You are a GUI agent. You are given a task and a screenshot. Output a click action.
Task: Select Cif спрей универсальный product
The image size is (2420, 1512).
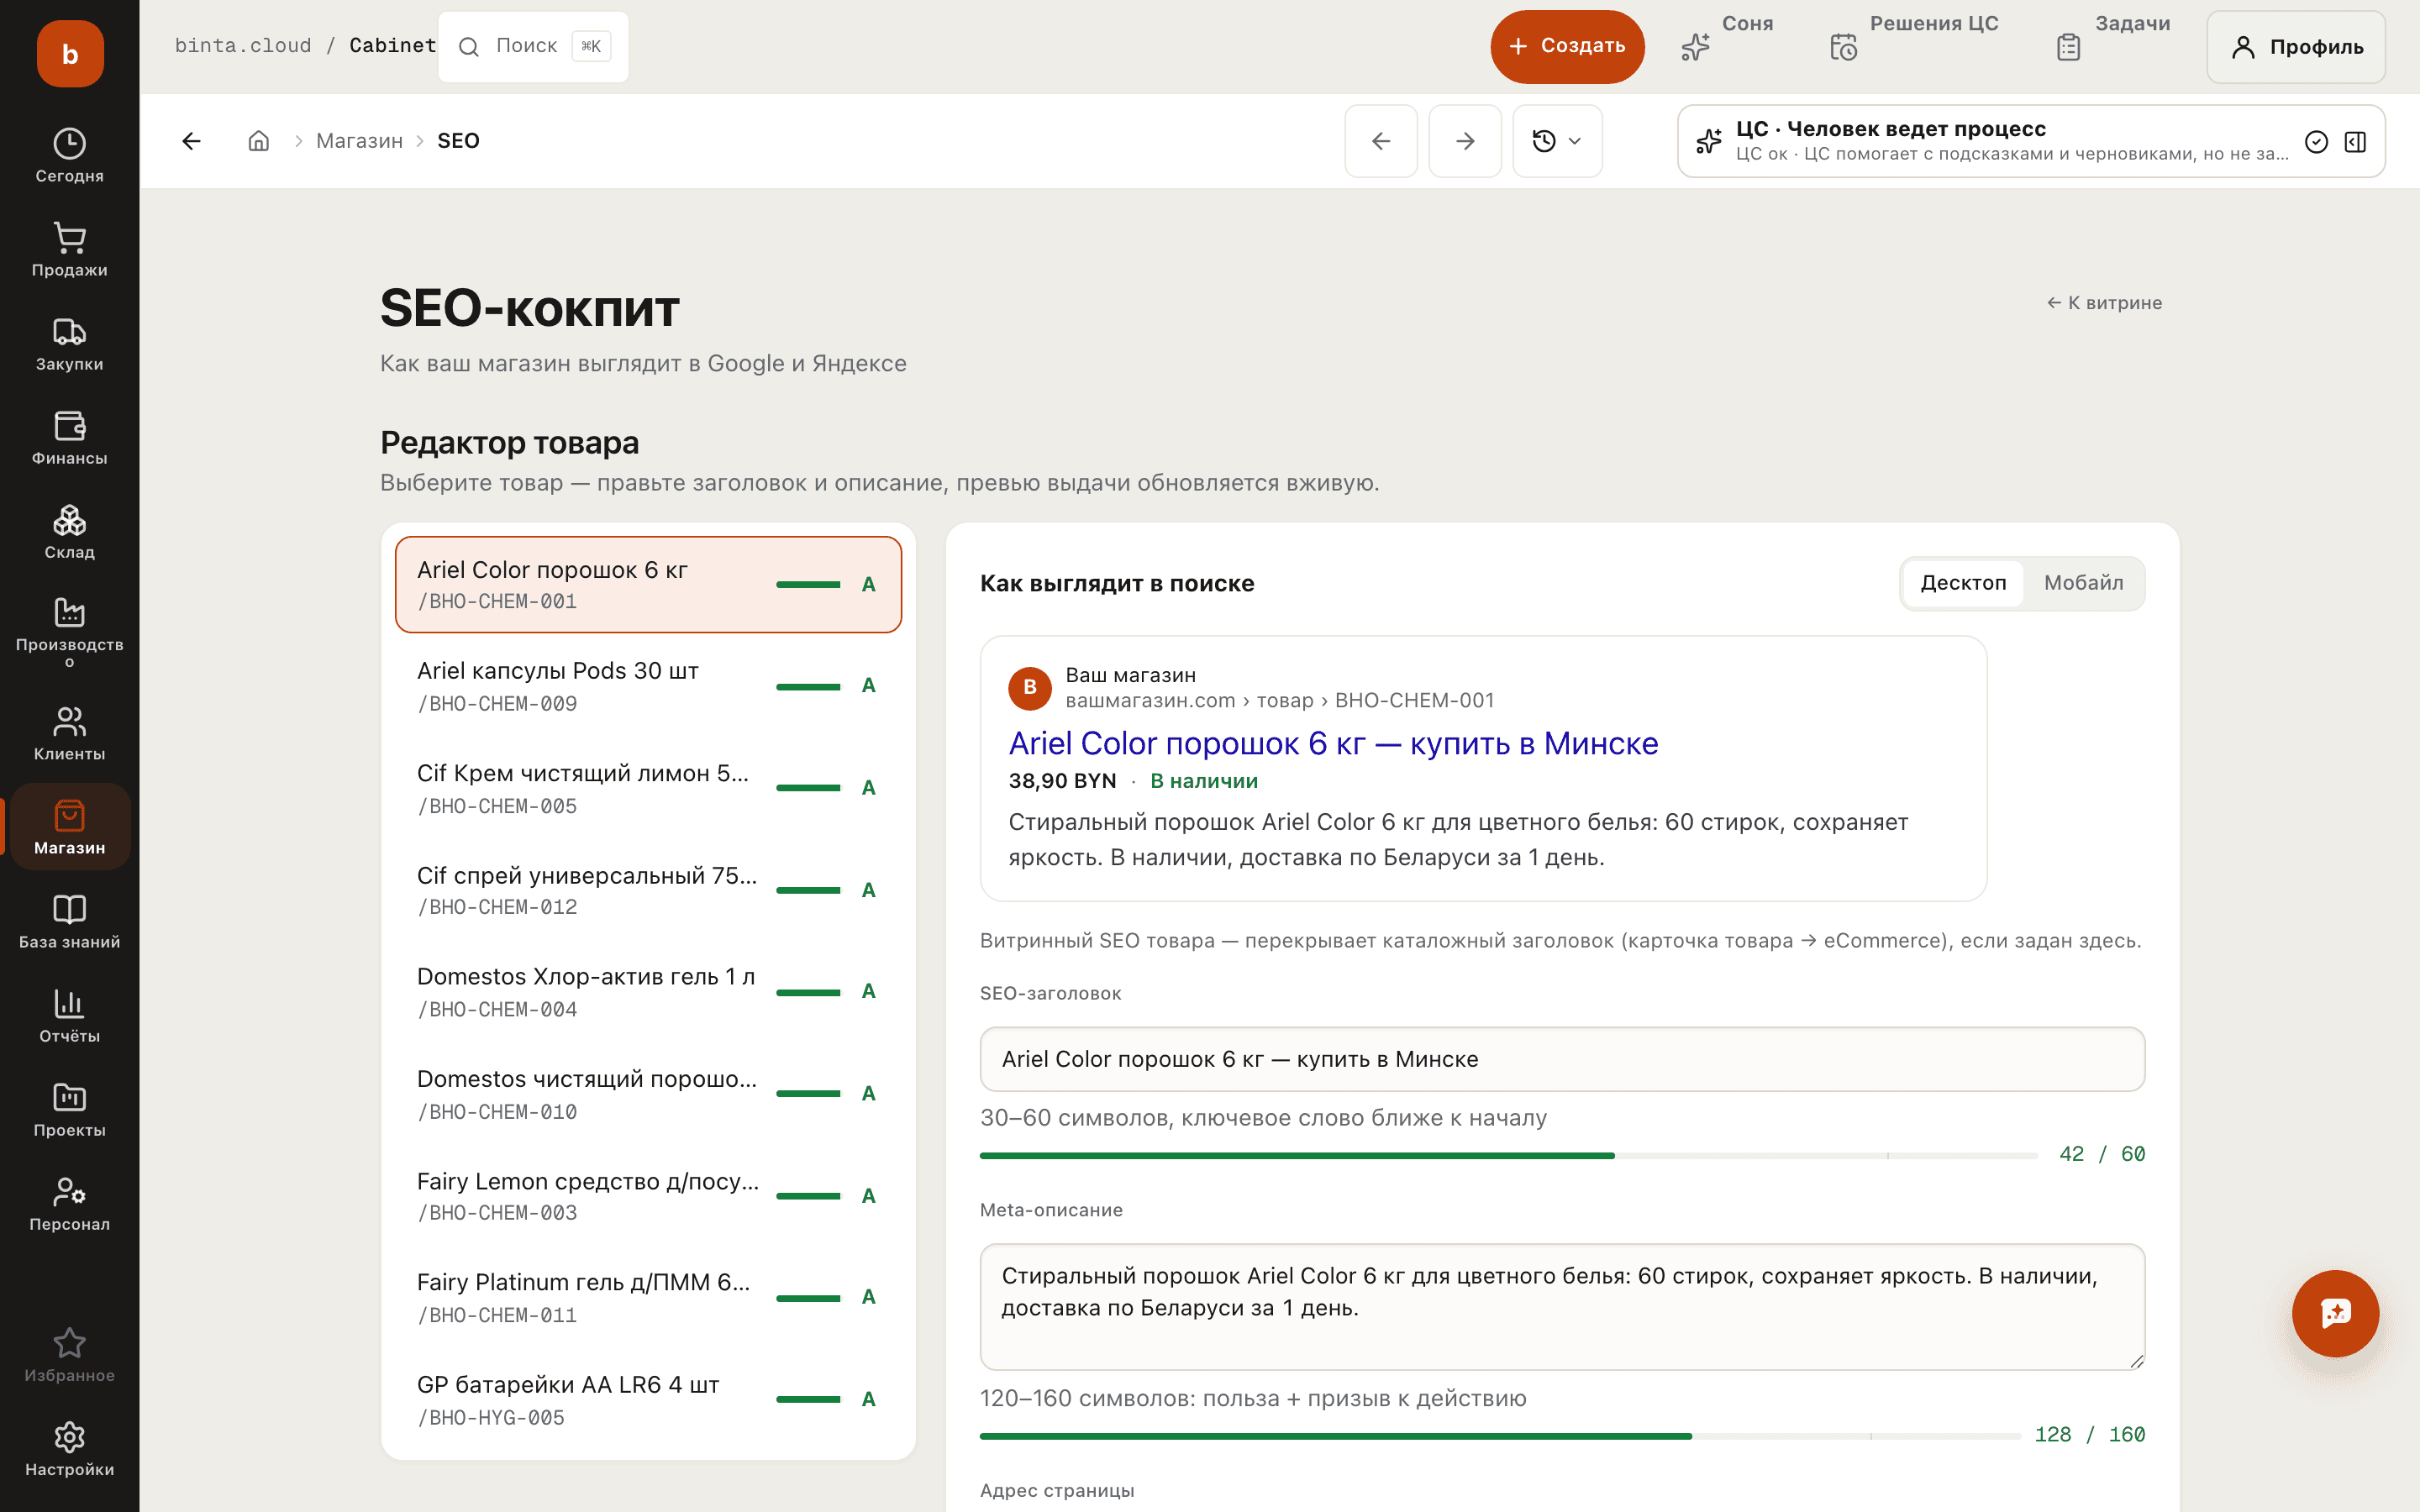(x=648, y=890)
